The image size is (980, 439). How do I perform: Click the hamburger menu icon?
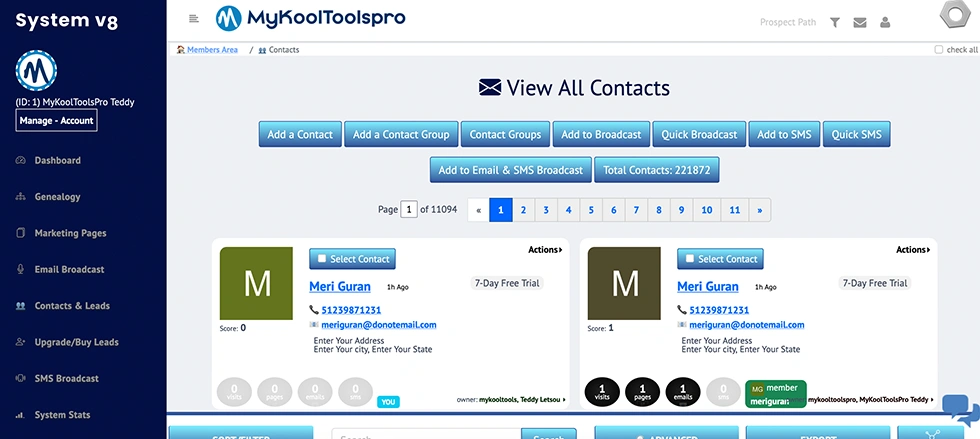193,19
